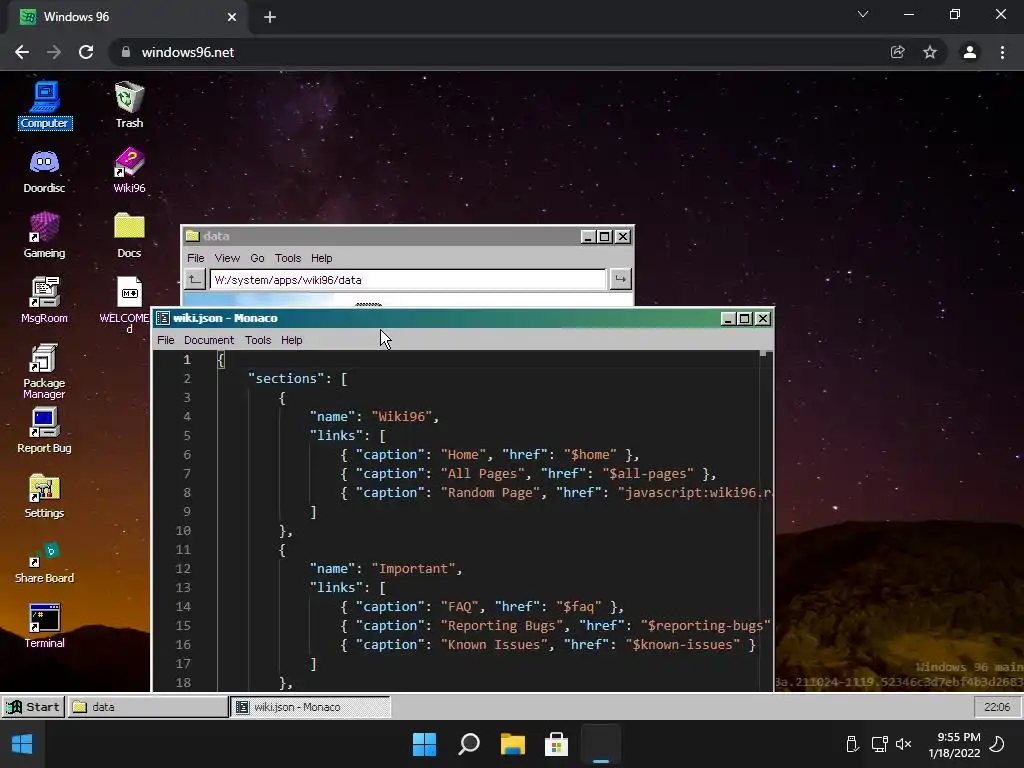Open the Report Bug desktop shortcut
Screen dimensions: 1024x768
(x=44, y=430)
